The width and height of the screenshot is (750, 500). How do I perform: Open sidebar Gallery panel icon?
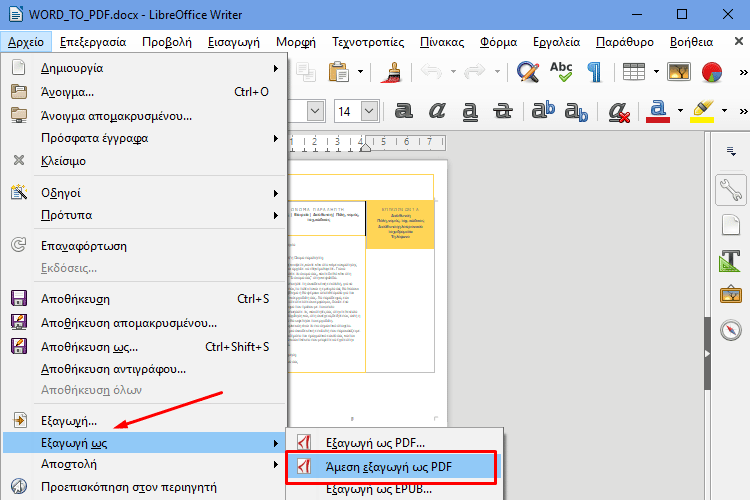731,294
